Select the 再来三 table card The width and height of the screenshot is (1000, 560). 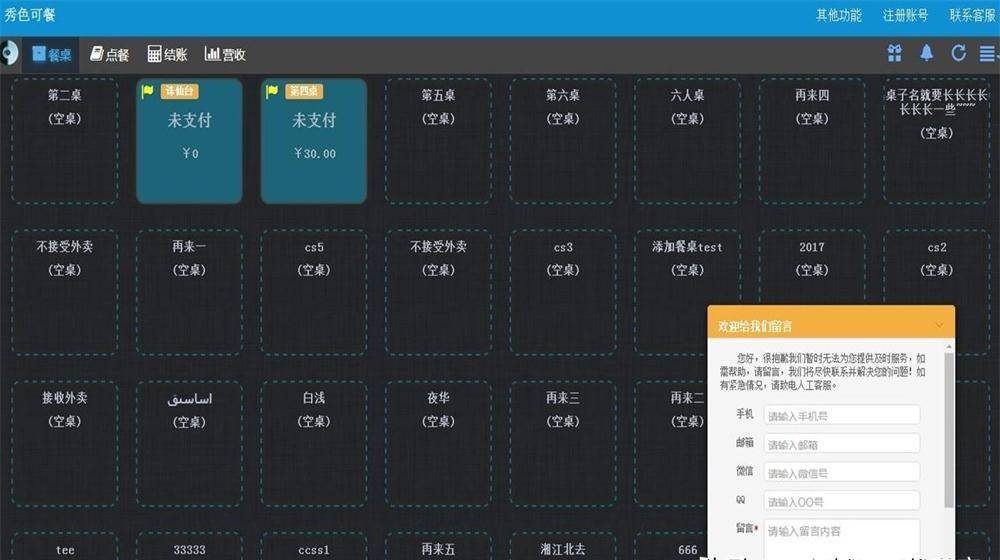pyautogui.click(x=562, y=443)
